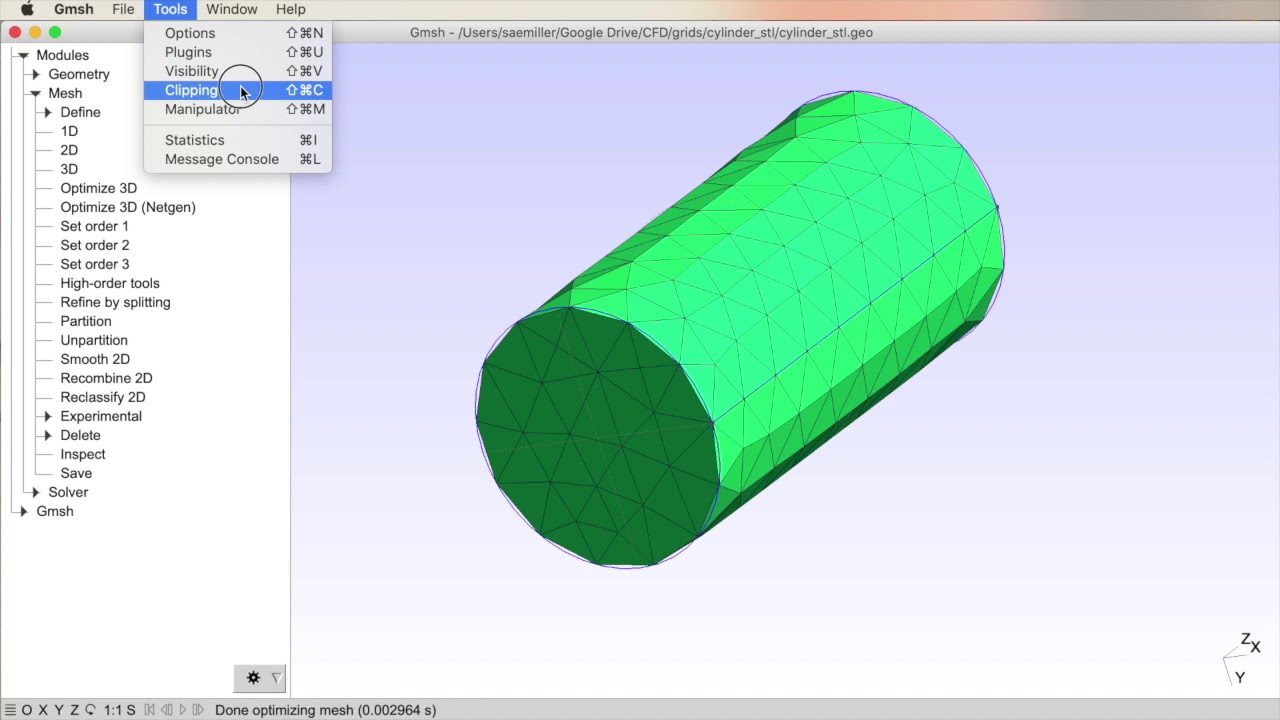1280x720 pixels.
Task: Choose Plugins from Tools menu
Action: click(x=238, y=52)
